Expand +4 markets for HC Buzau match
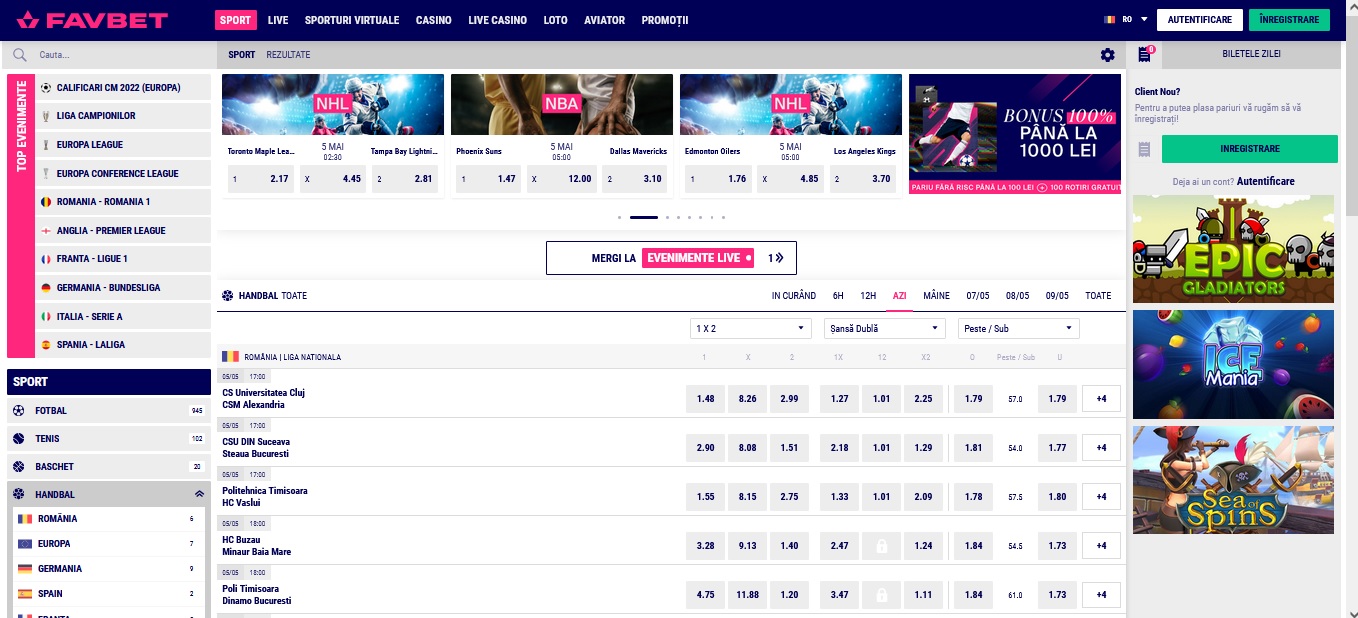Viewport: 1358px width, 618px height. coord(1101,546)
